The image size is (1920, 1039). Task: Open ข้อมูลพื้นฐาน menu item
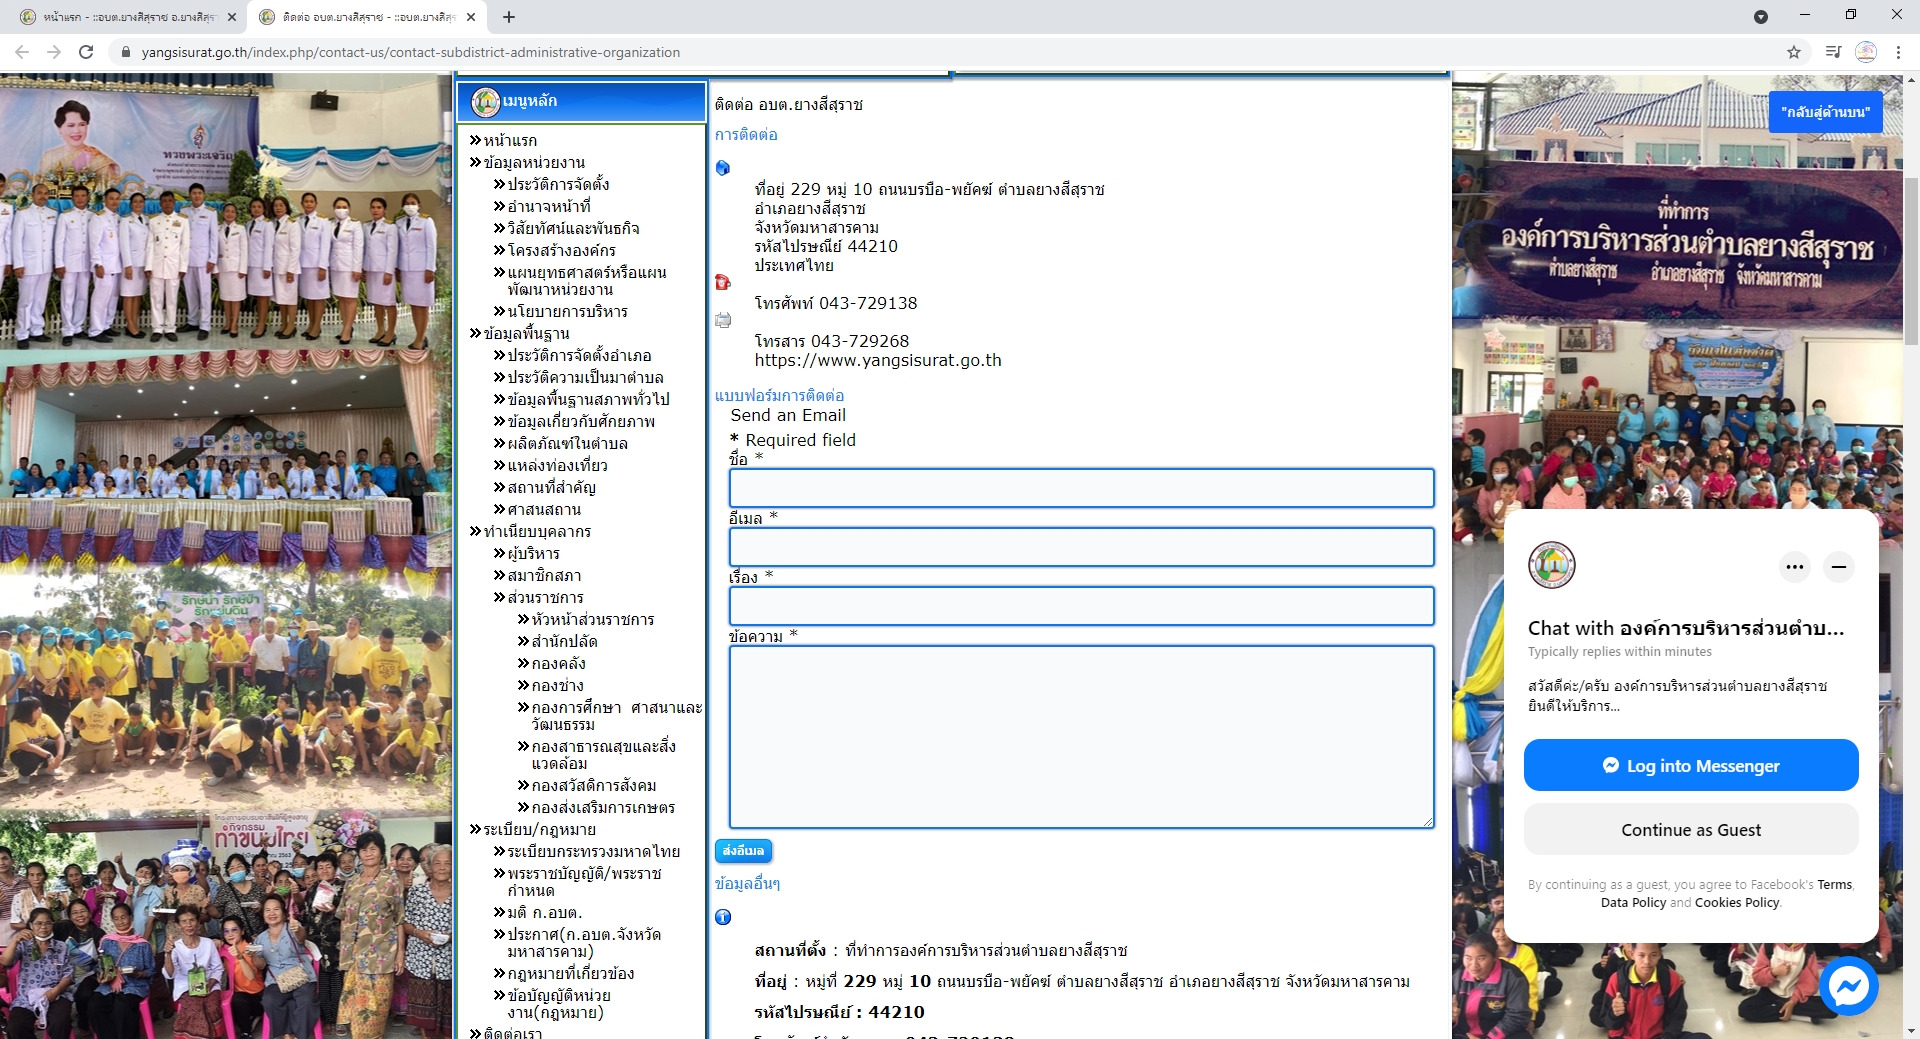pos(526,333)
